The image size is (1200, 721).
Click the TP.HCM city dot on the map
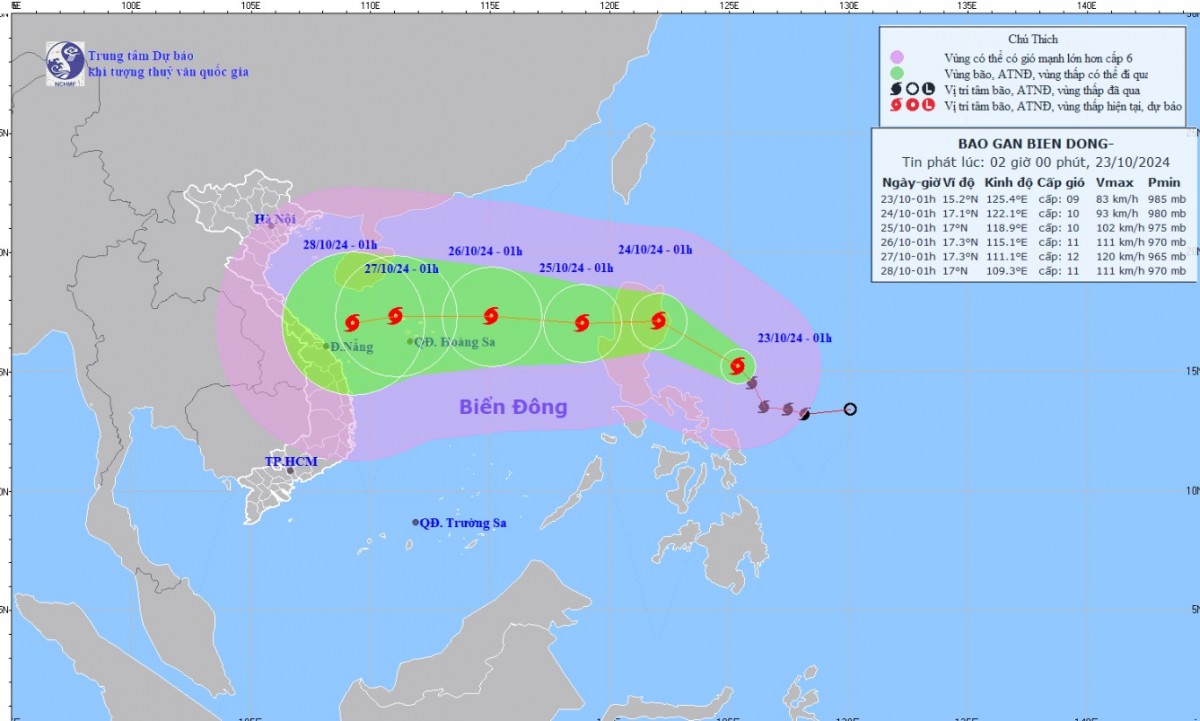point(290,470)
